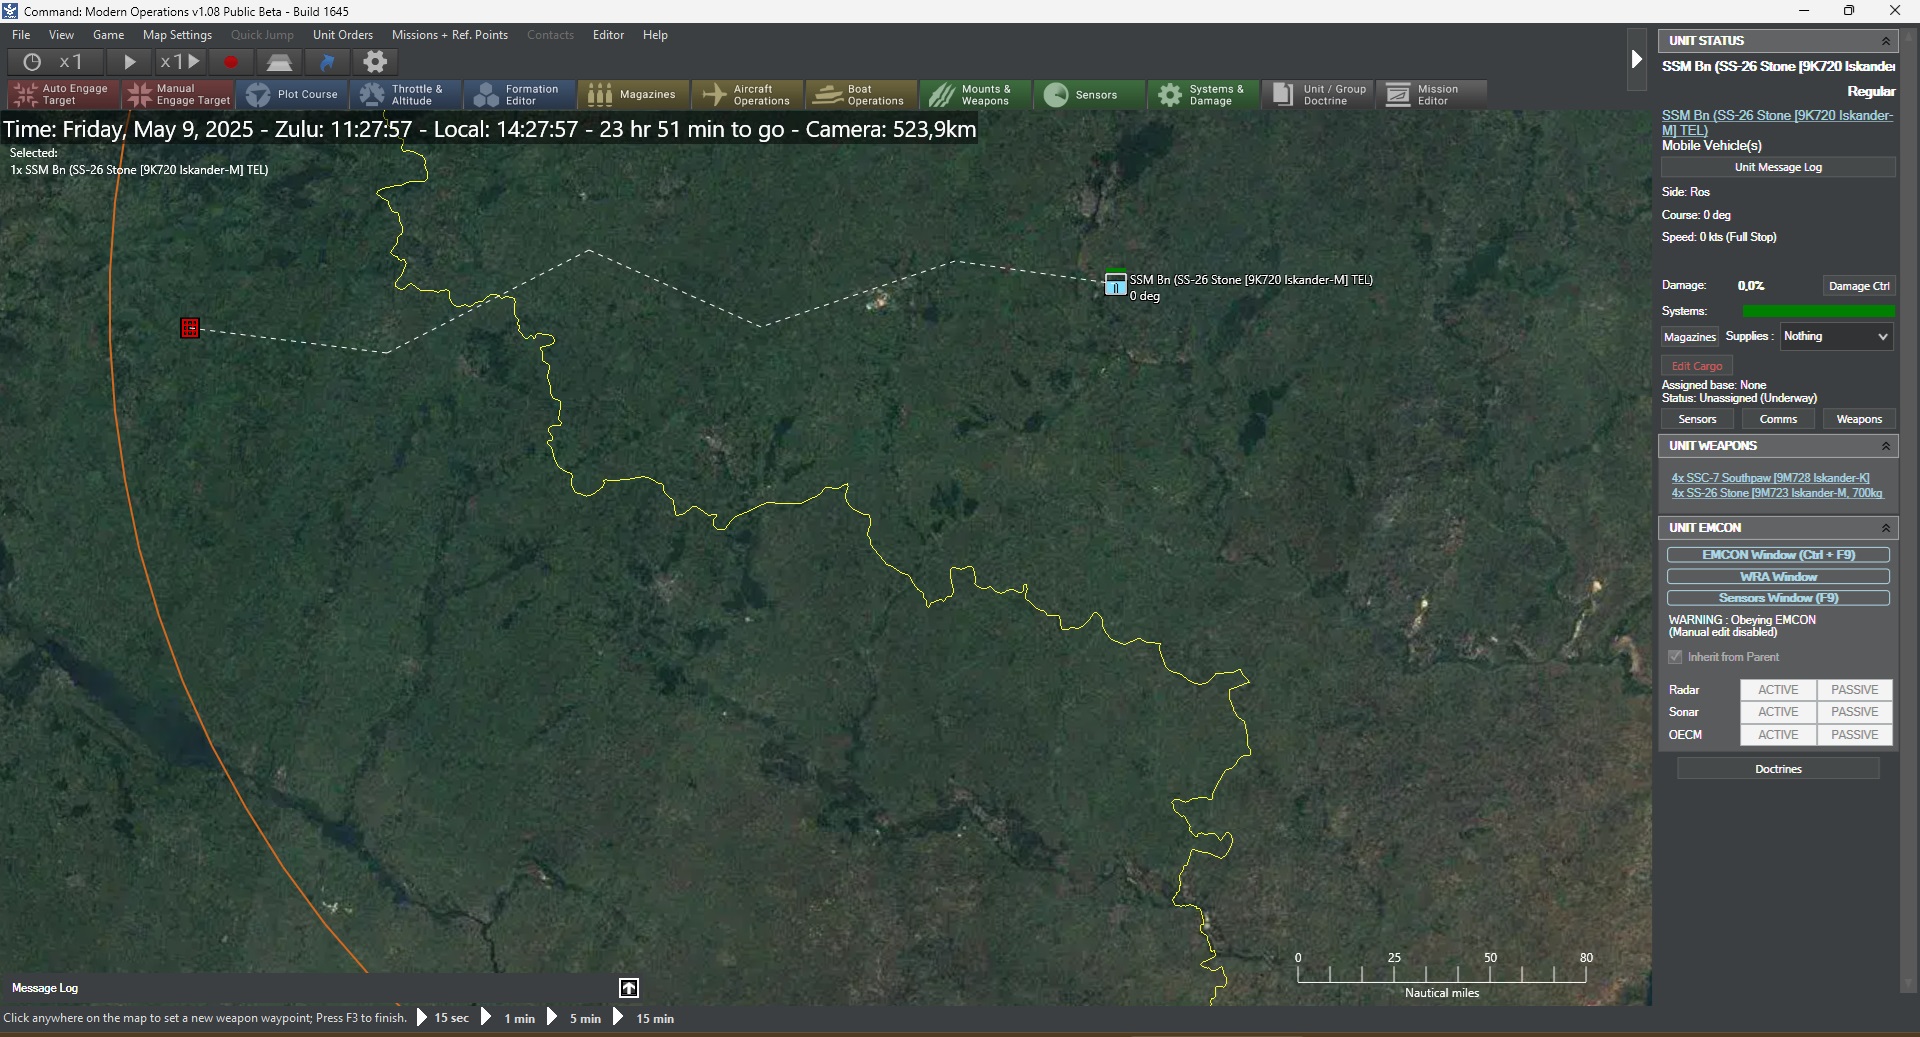Open the Sensors Window (F9)
This screenshot has width=1920, height=1037.
pyautogui.click(x=1778, y=598)
